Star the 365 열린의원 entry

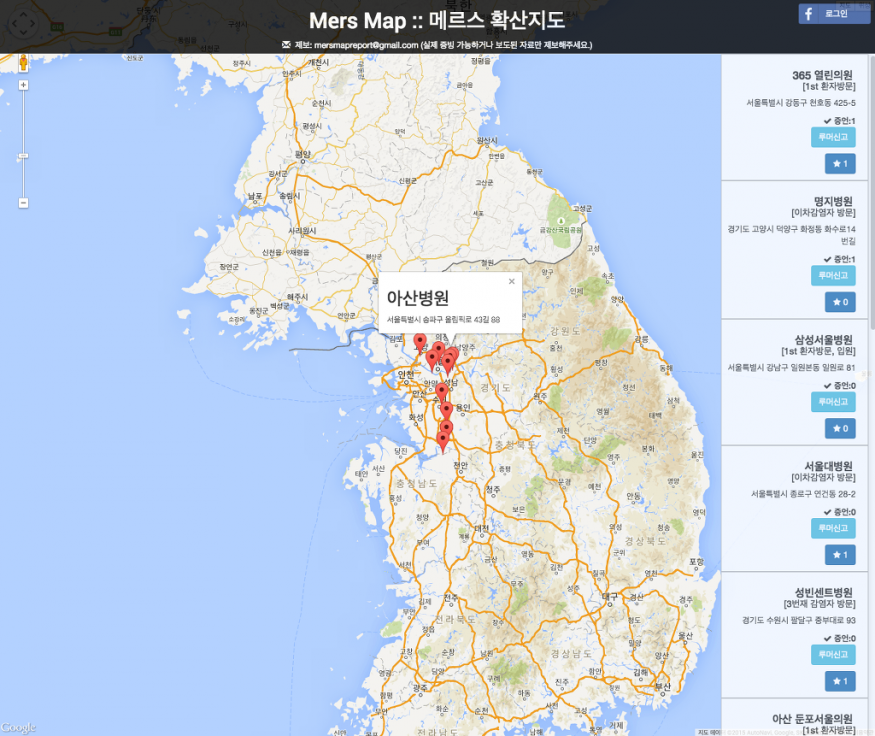[x=839, y=163]
